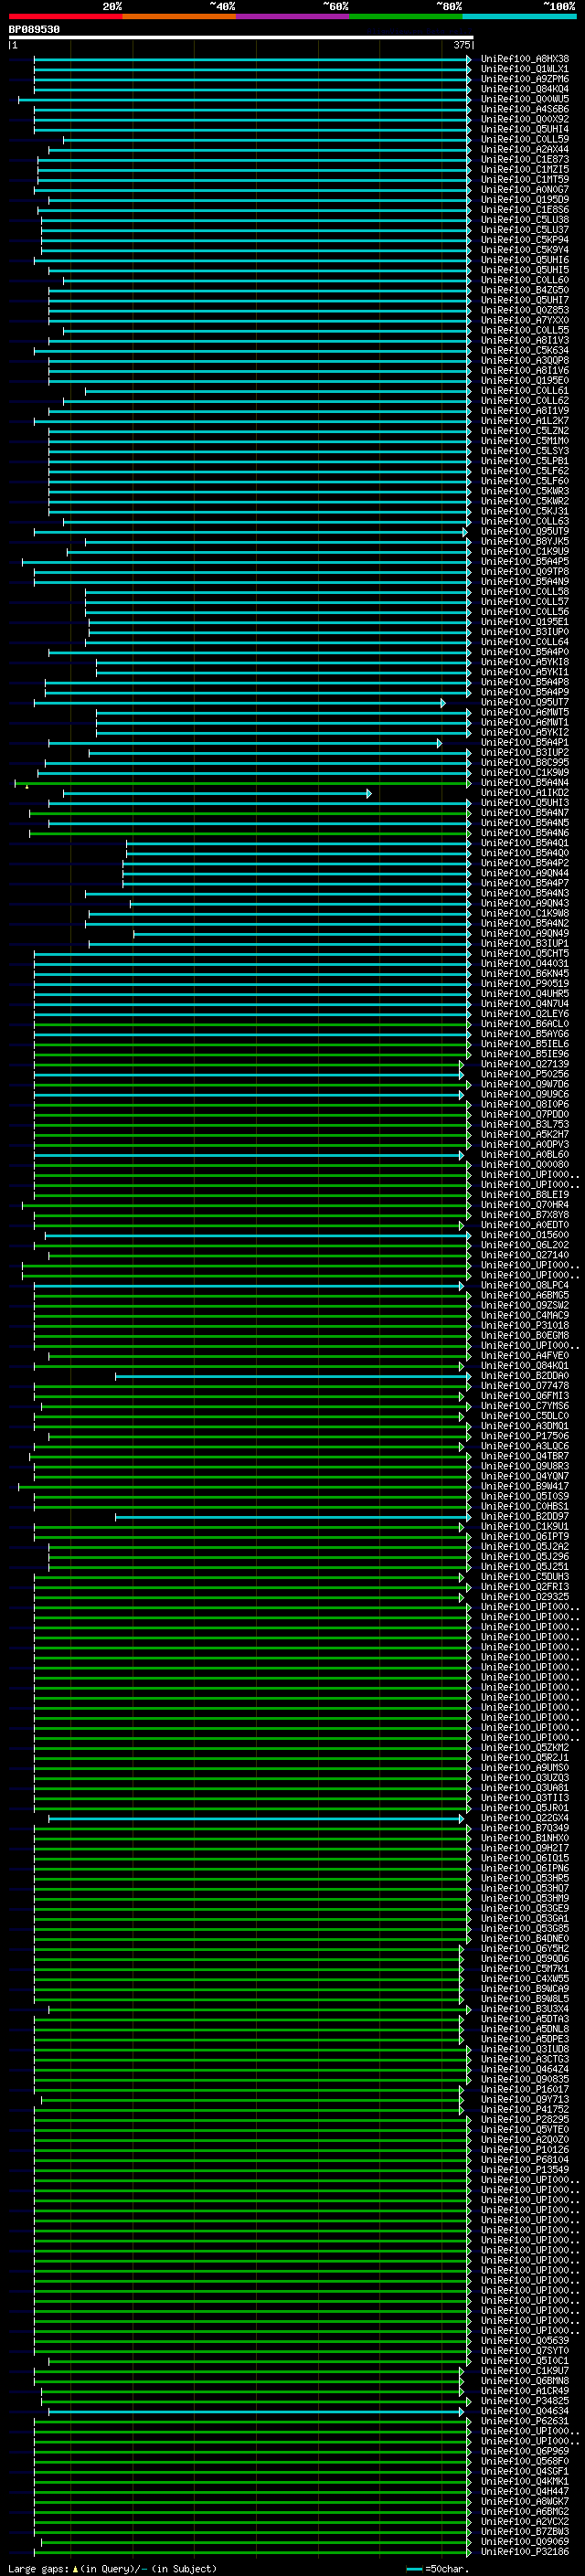This screenshot has height=2576, width=585.
Task: Click the orange ~40% identity legend segment
Action: (x=179, y=16)
